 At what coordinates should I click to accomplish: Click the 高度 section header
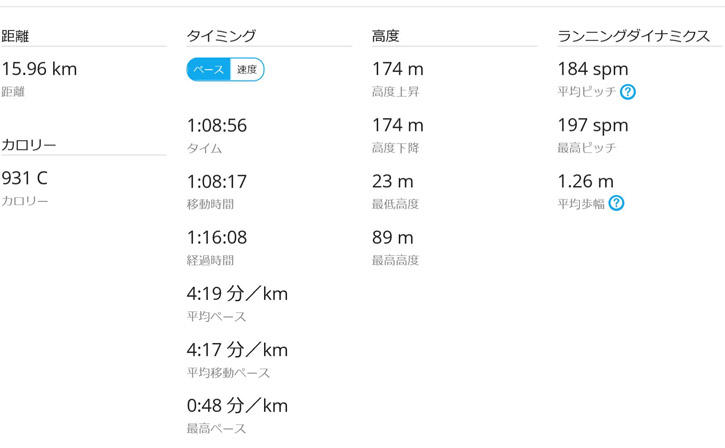click(x=385, y=36)
